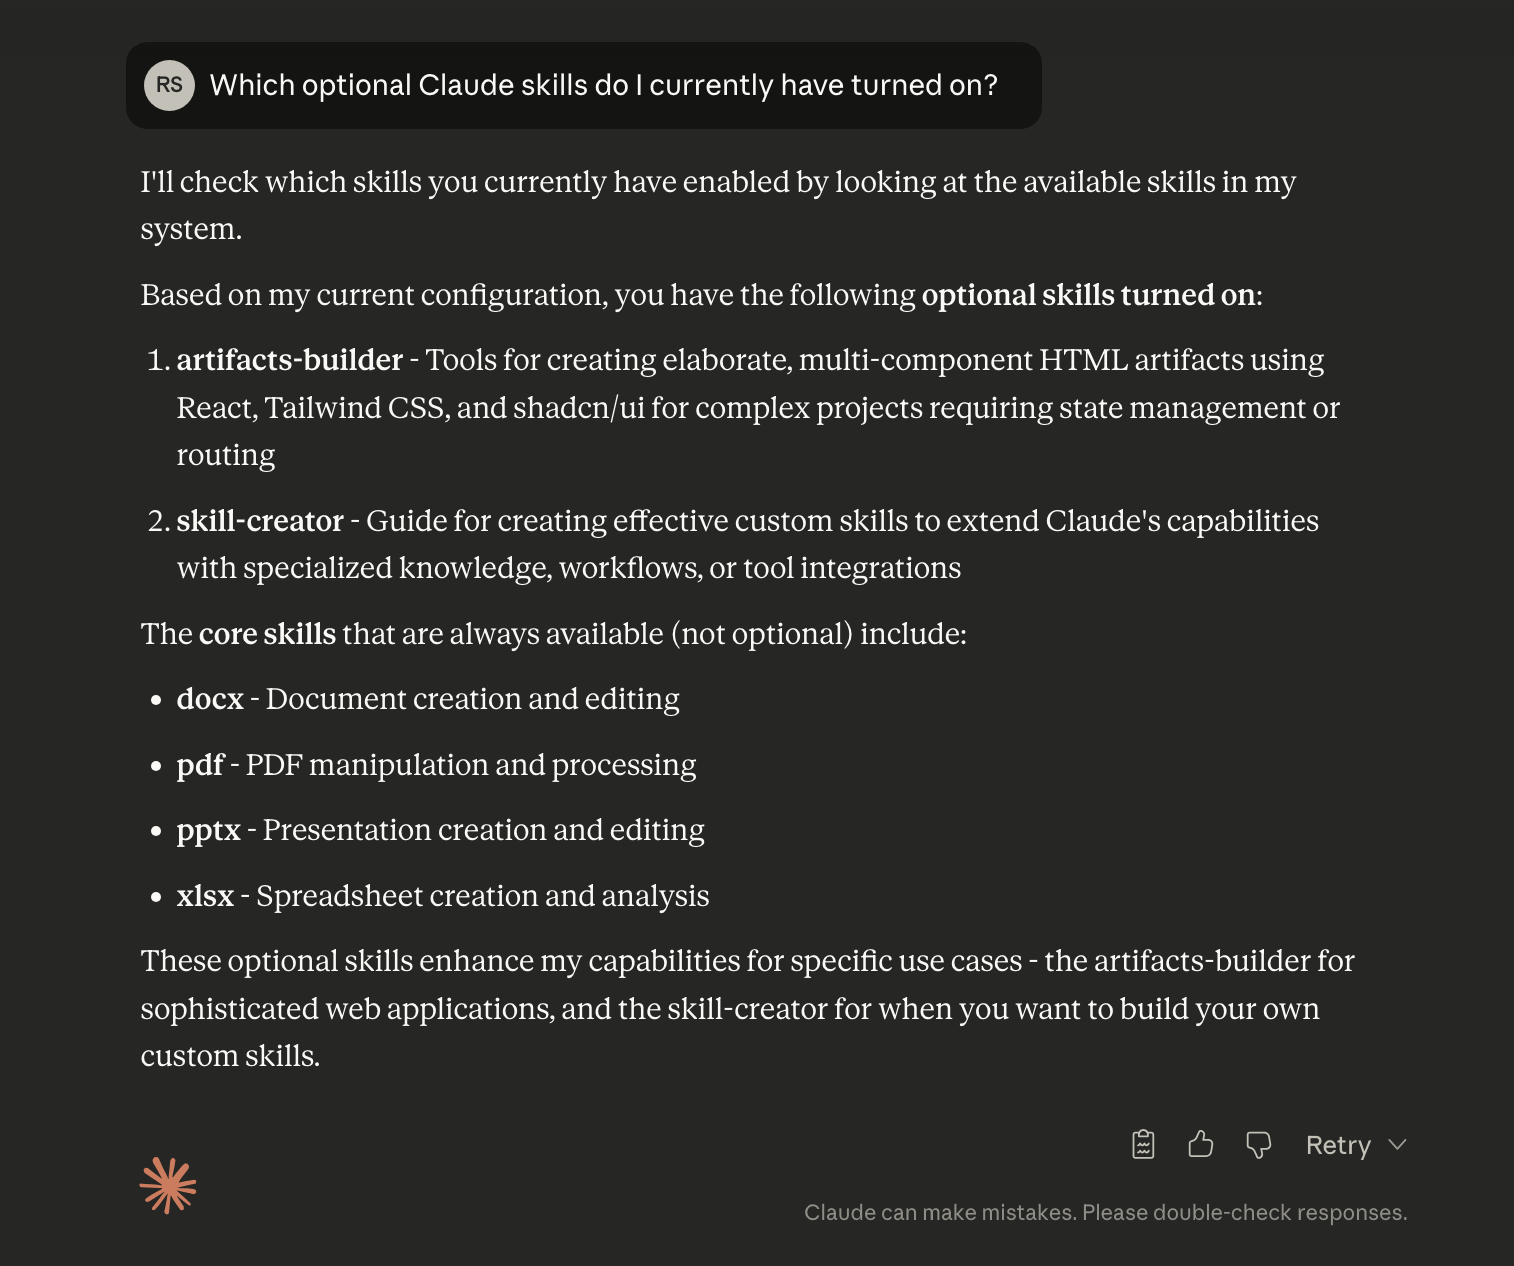Copy the response with the clipboard icon
The image size is (1514, 1266).
coord(1143,1144)
